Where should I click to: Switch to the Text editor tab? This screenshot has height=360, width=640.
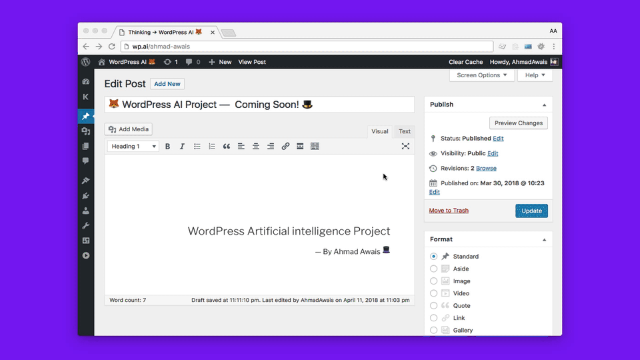click(x=404, y=131)
